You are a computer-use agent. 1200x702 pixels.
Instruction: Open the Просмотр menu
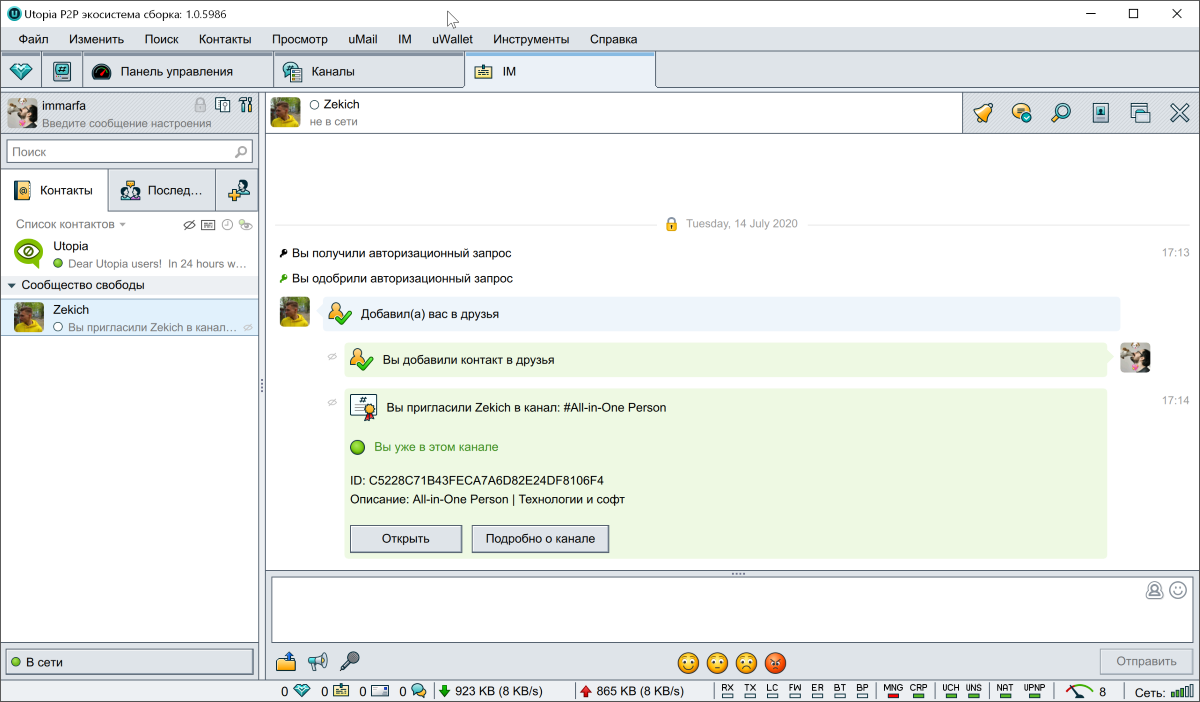(x=300, y=39)
